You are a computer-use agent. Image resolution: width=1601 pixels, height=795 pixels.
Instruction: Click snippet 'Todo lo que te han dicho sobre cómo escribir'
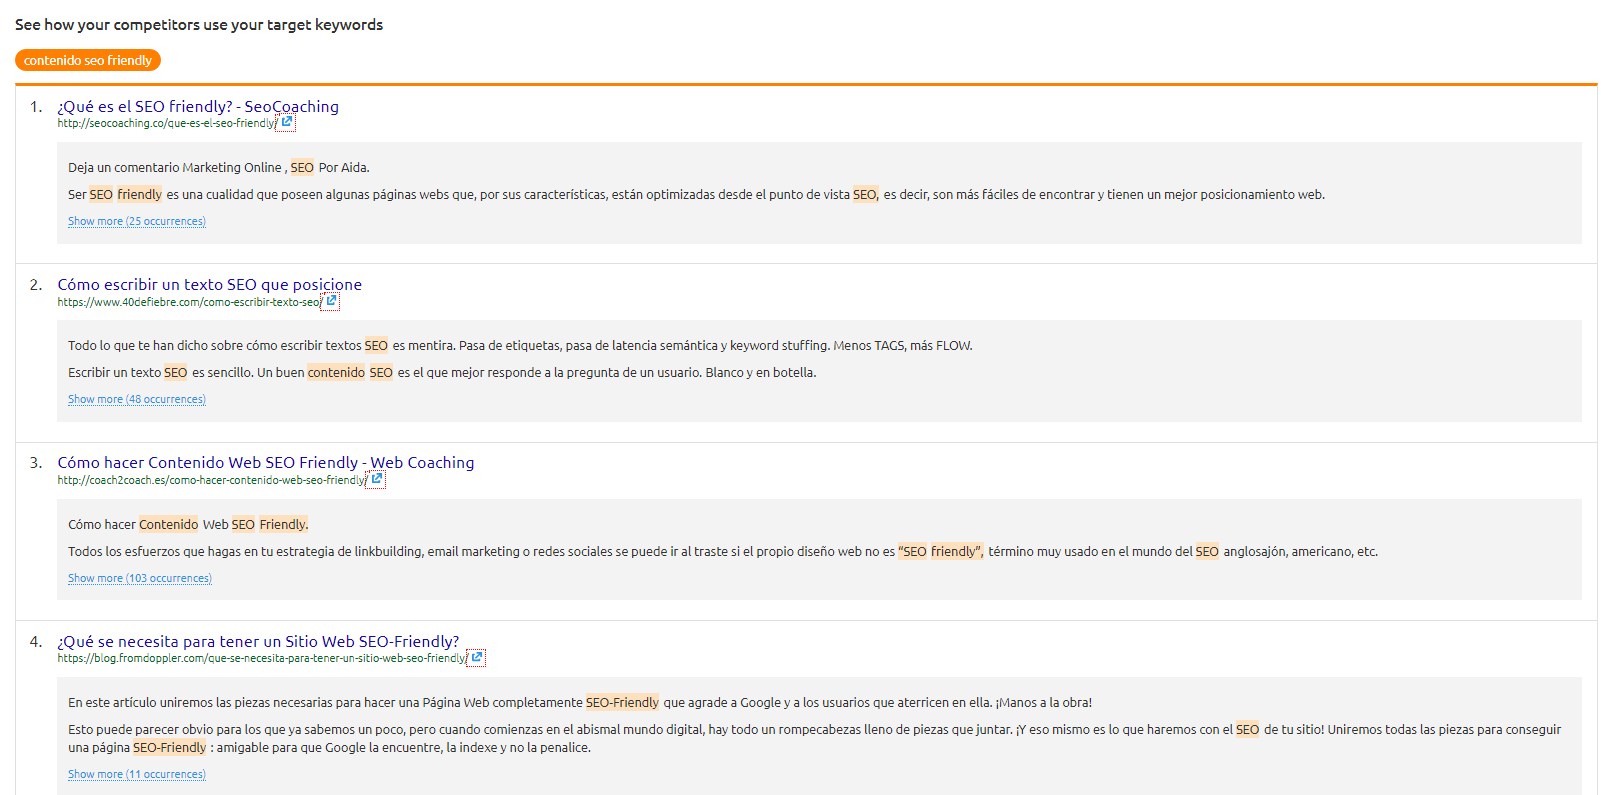point(520,345)
